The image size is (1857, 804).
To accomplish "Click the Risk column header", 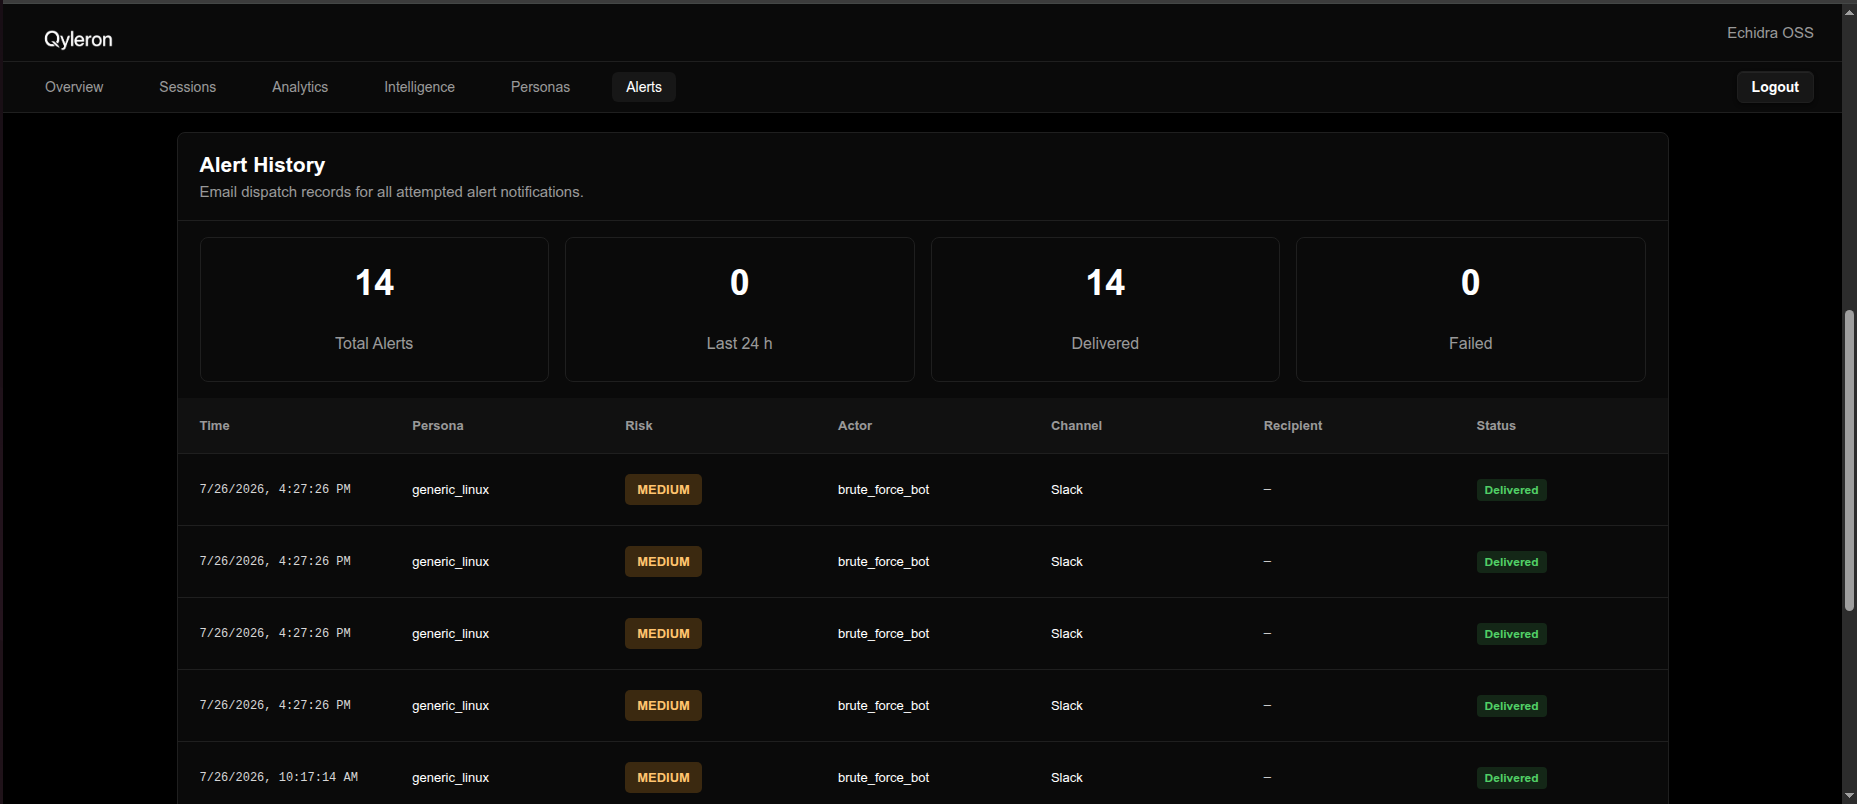I will pyautogui.click(x=639, y=426).
